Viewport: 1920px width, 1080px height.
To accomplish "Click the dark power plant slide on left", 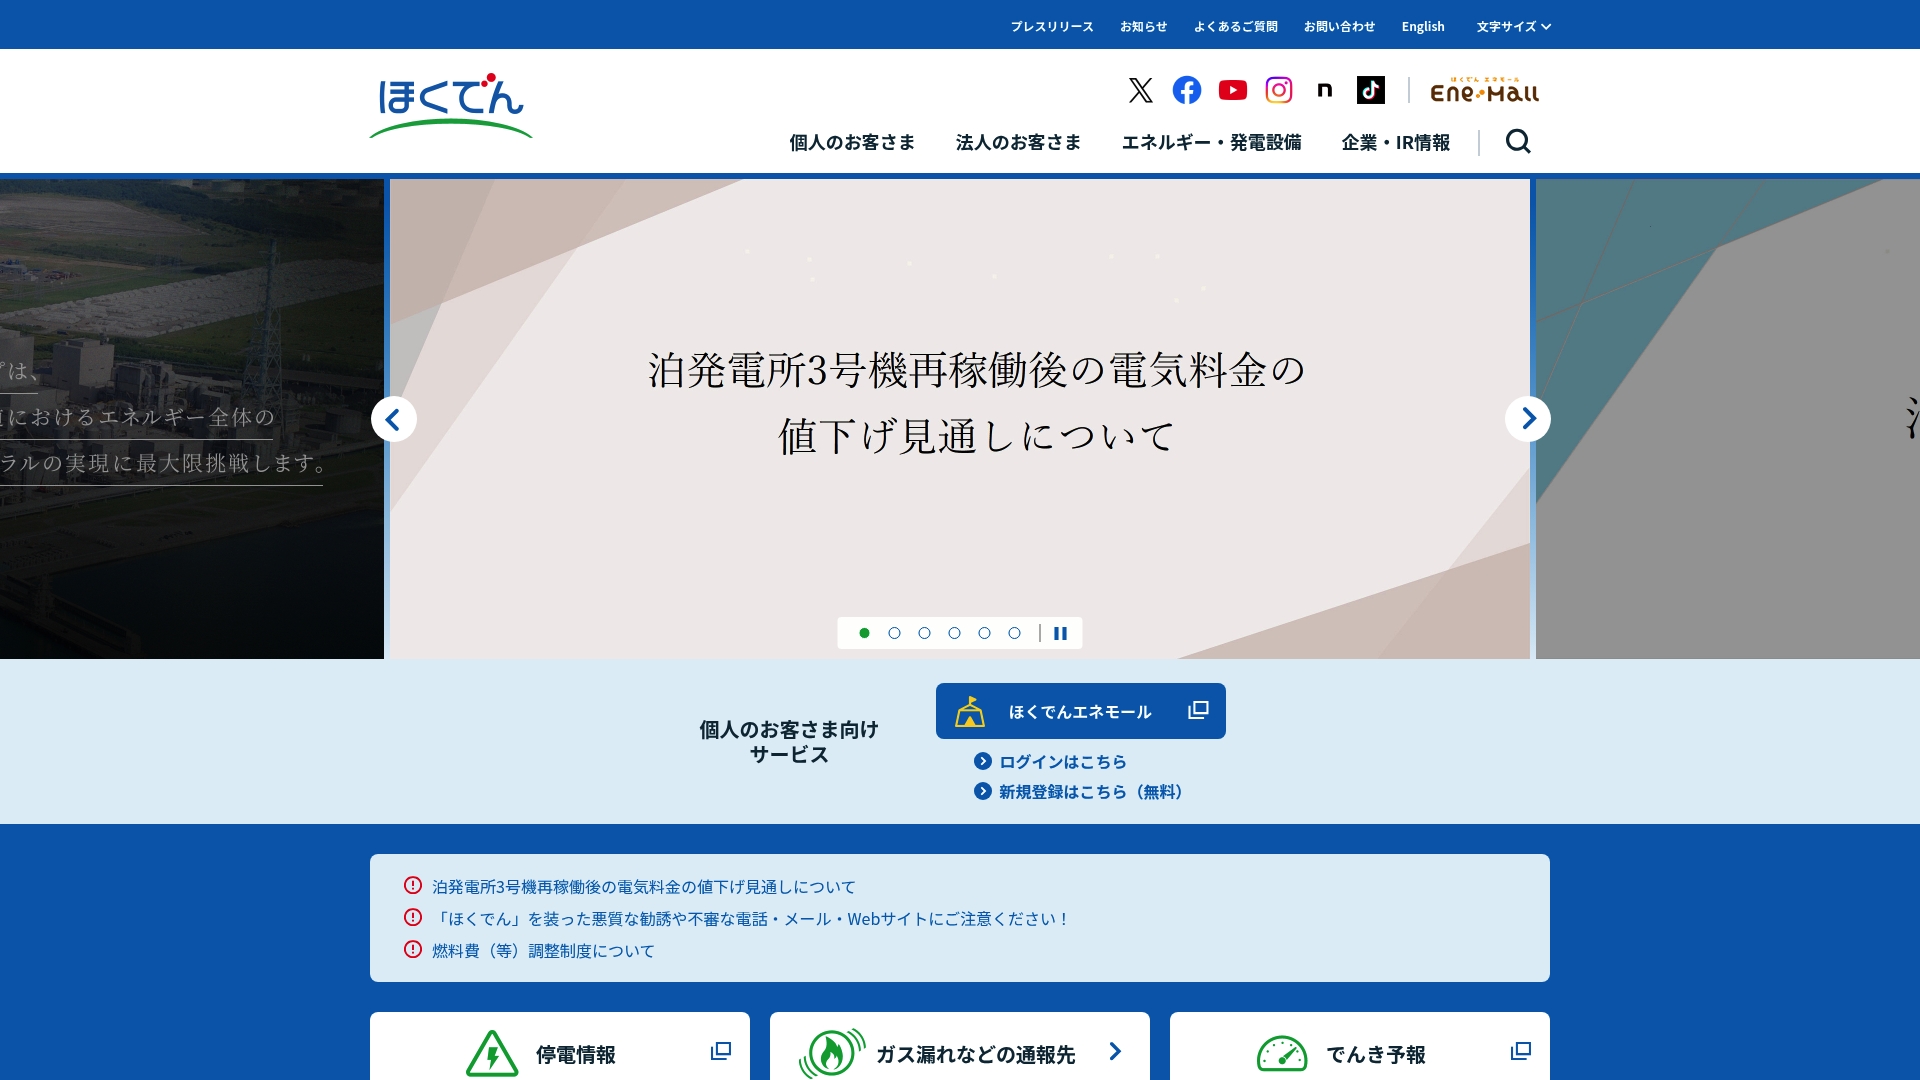I will click(192, 419).
